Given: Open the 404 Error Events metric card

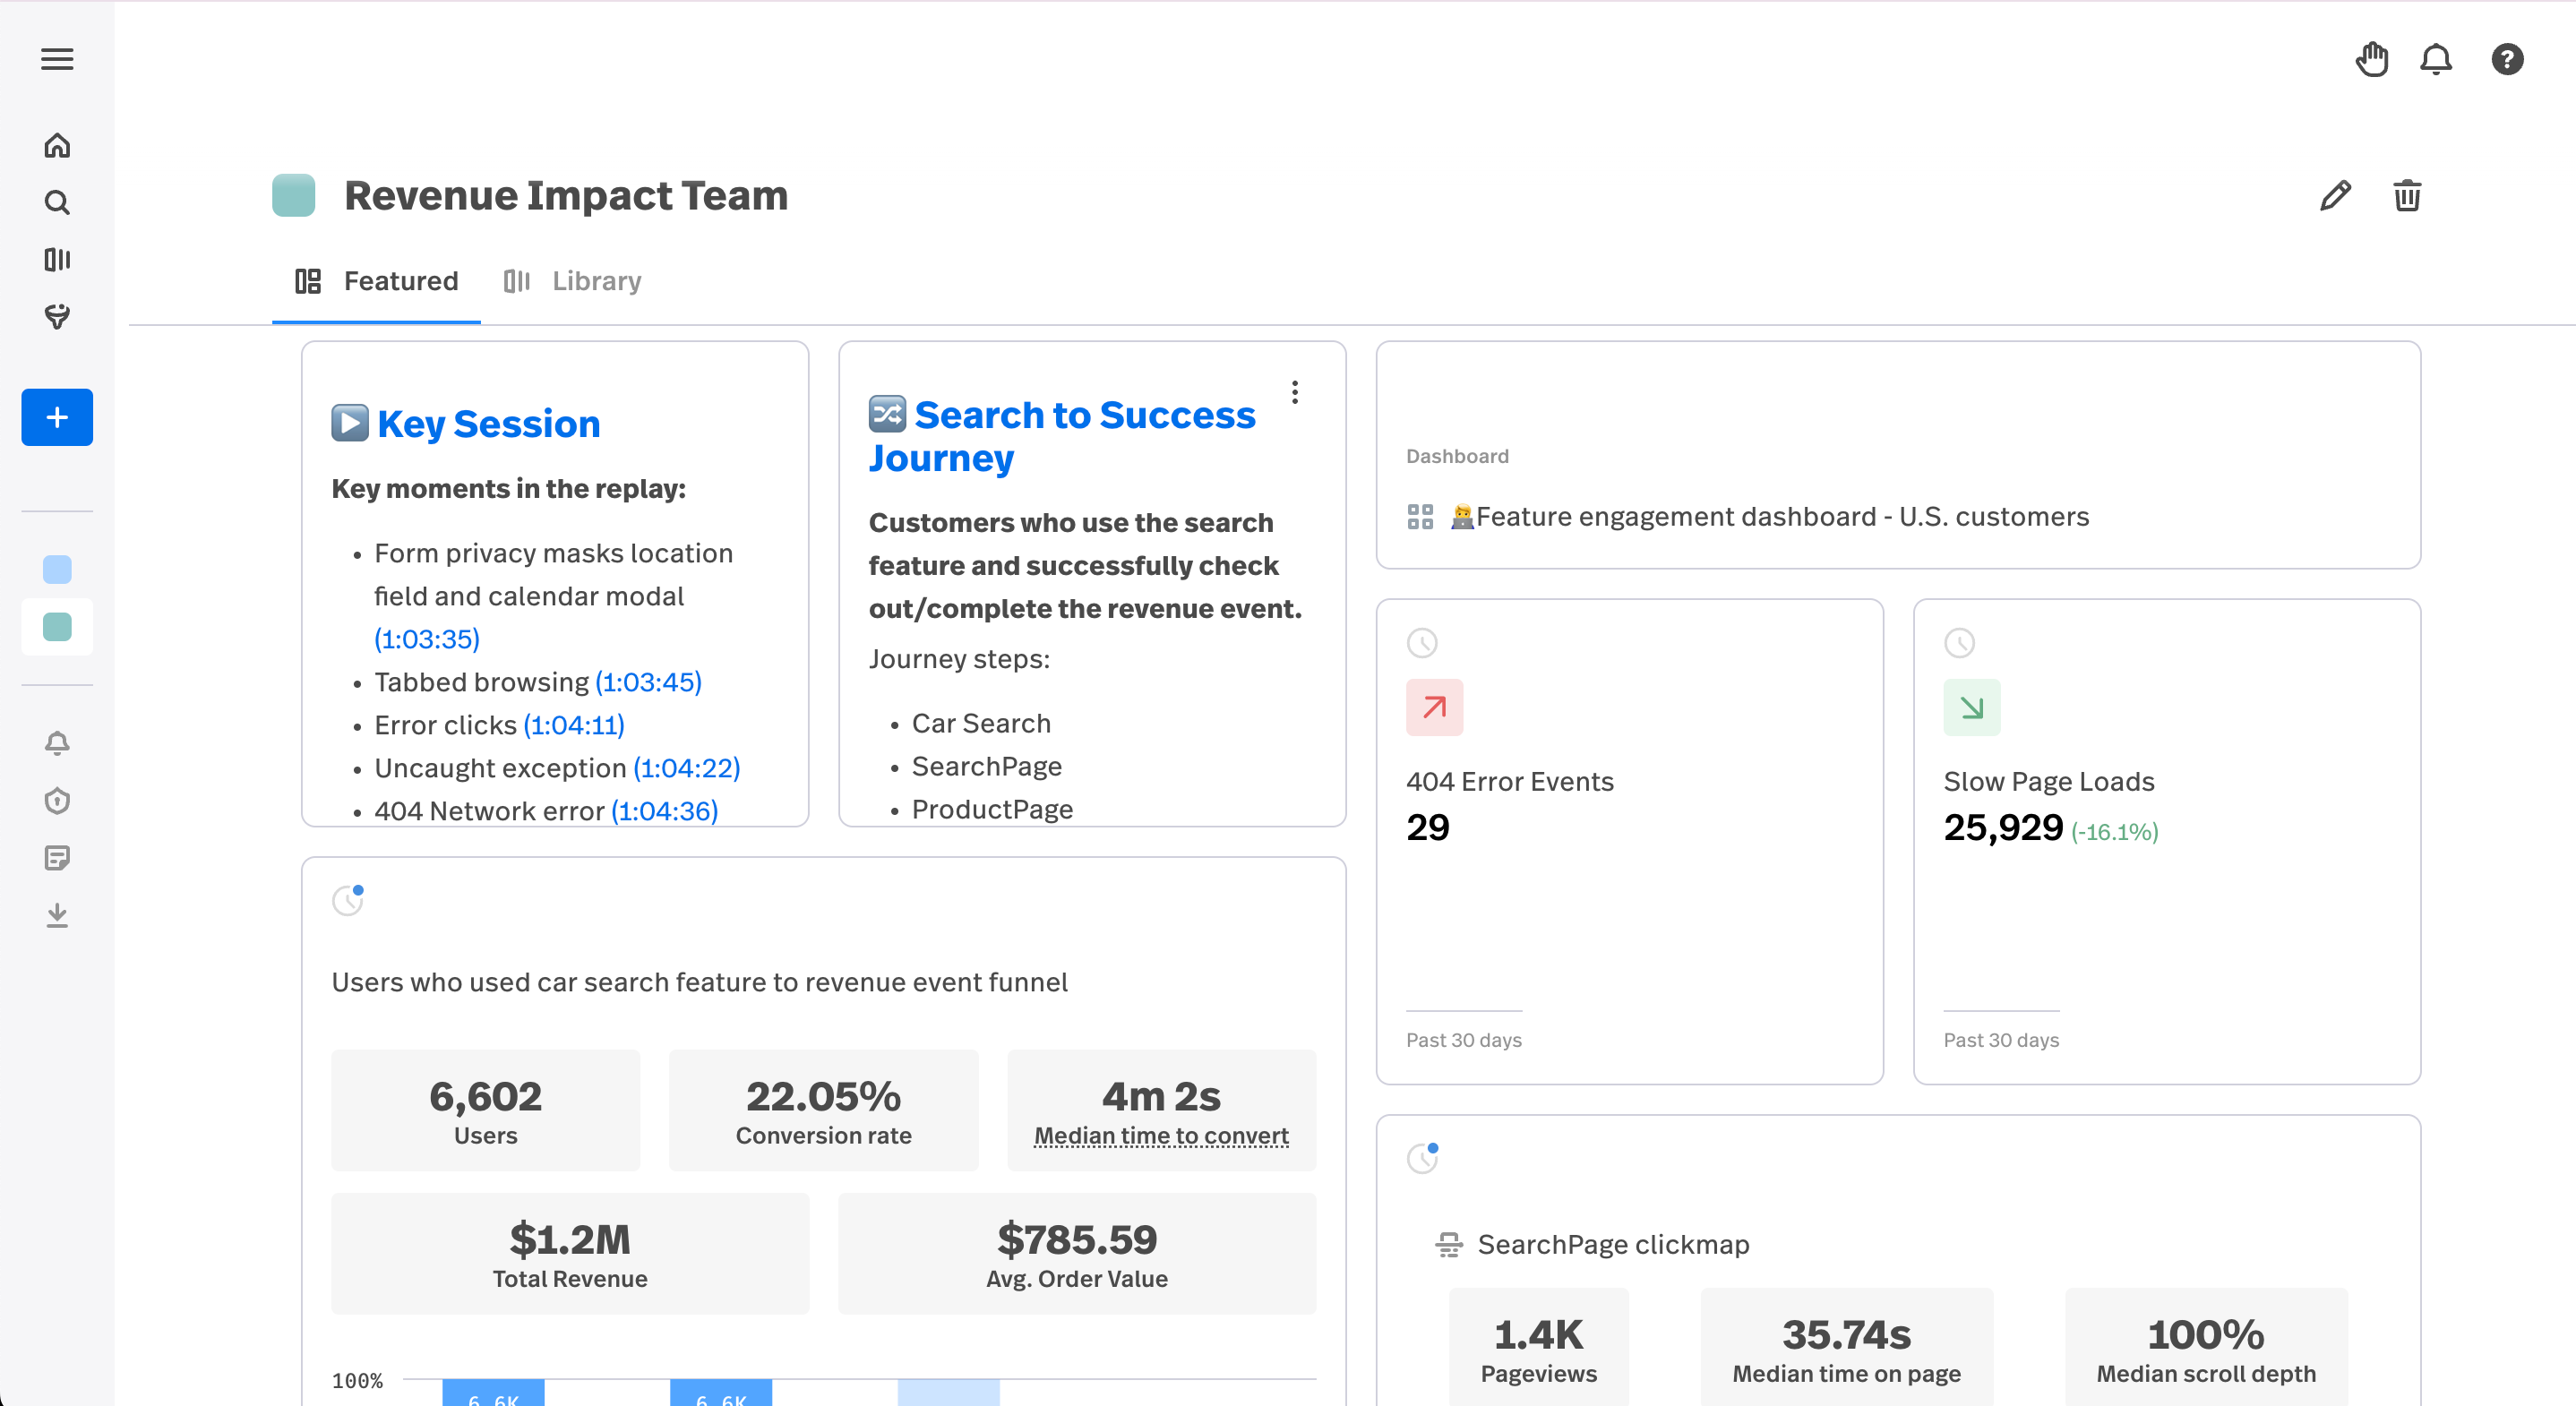Looking at the screenshot, I should coord(1509,782).
